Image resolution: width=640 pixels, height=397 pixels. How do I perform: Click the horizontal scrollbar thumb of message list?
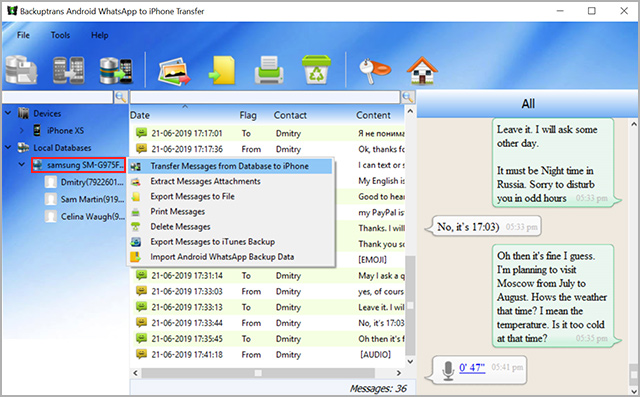click(258, 373)
